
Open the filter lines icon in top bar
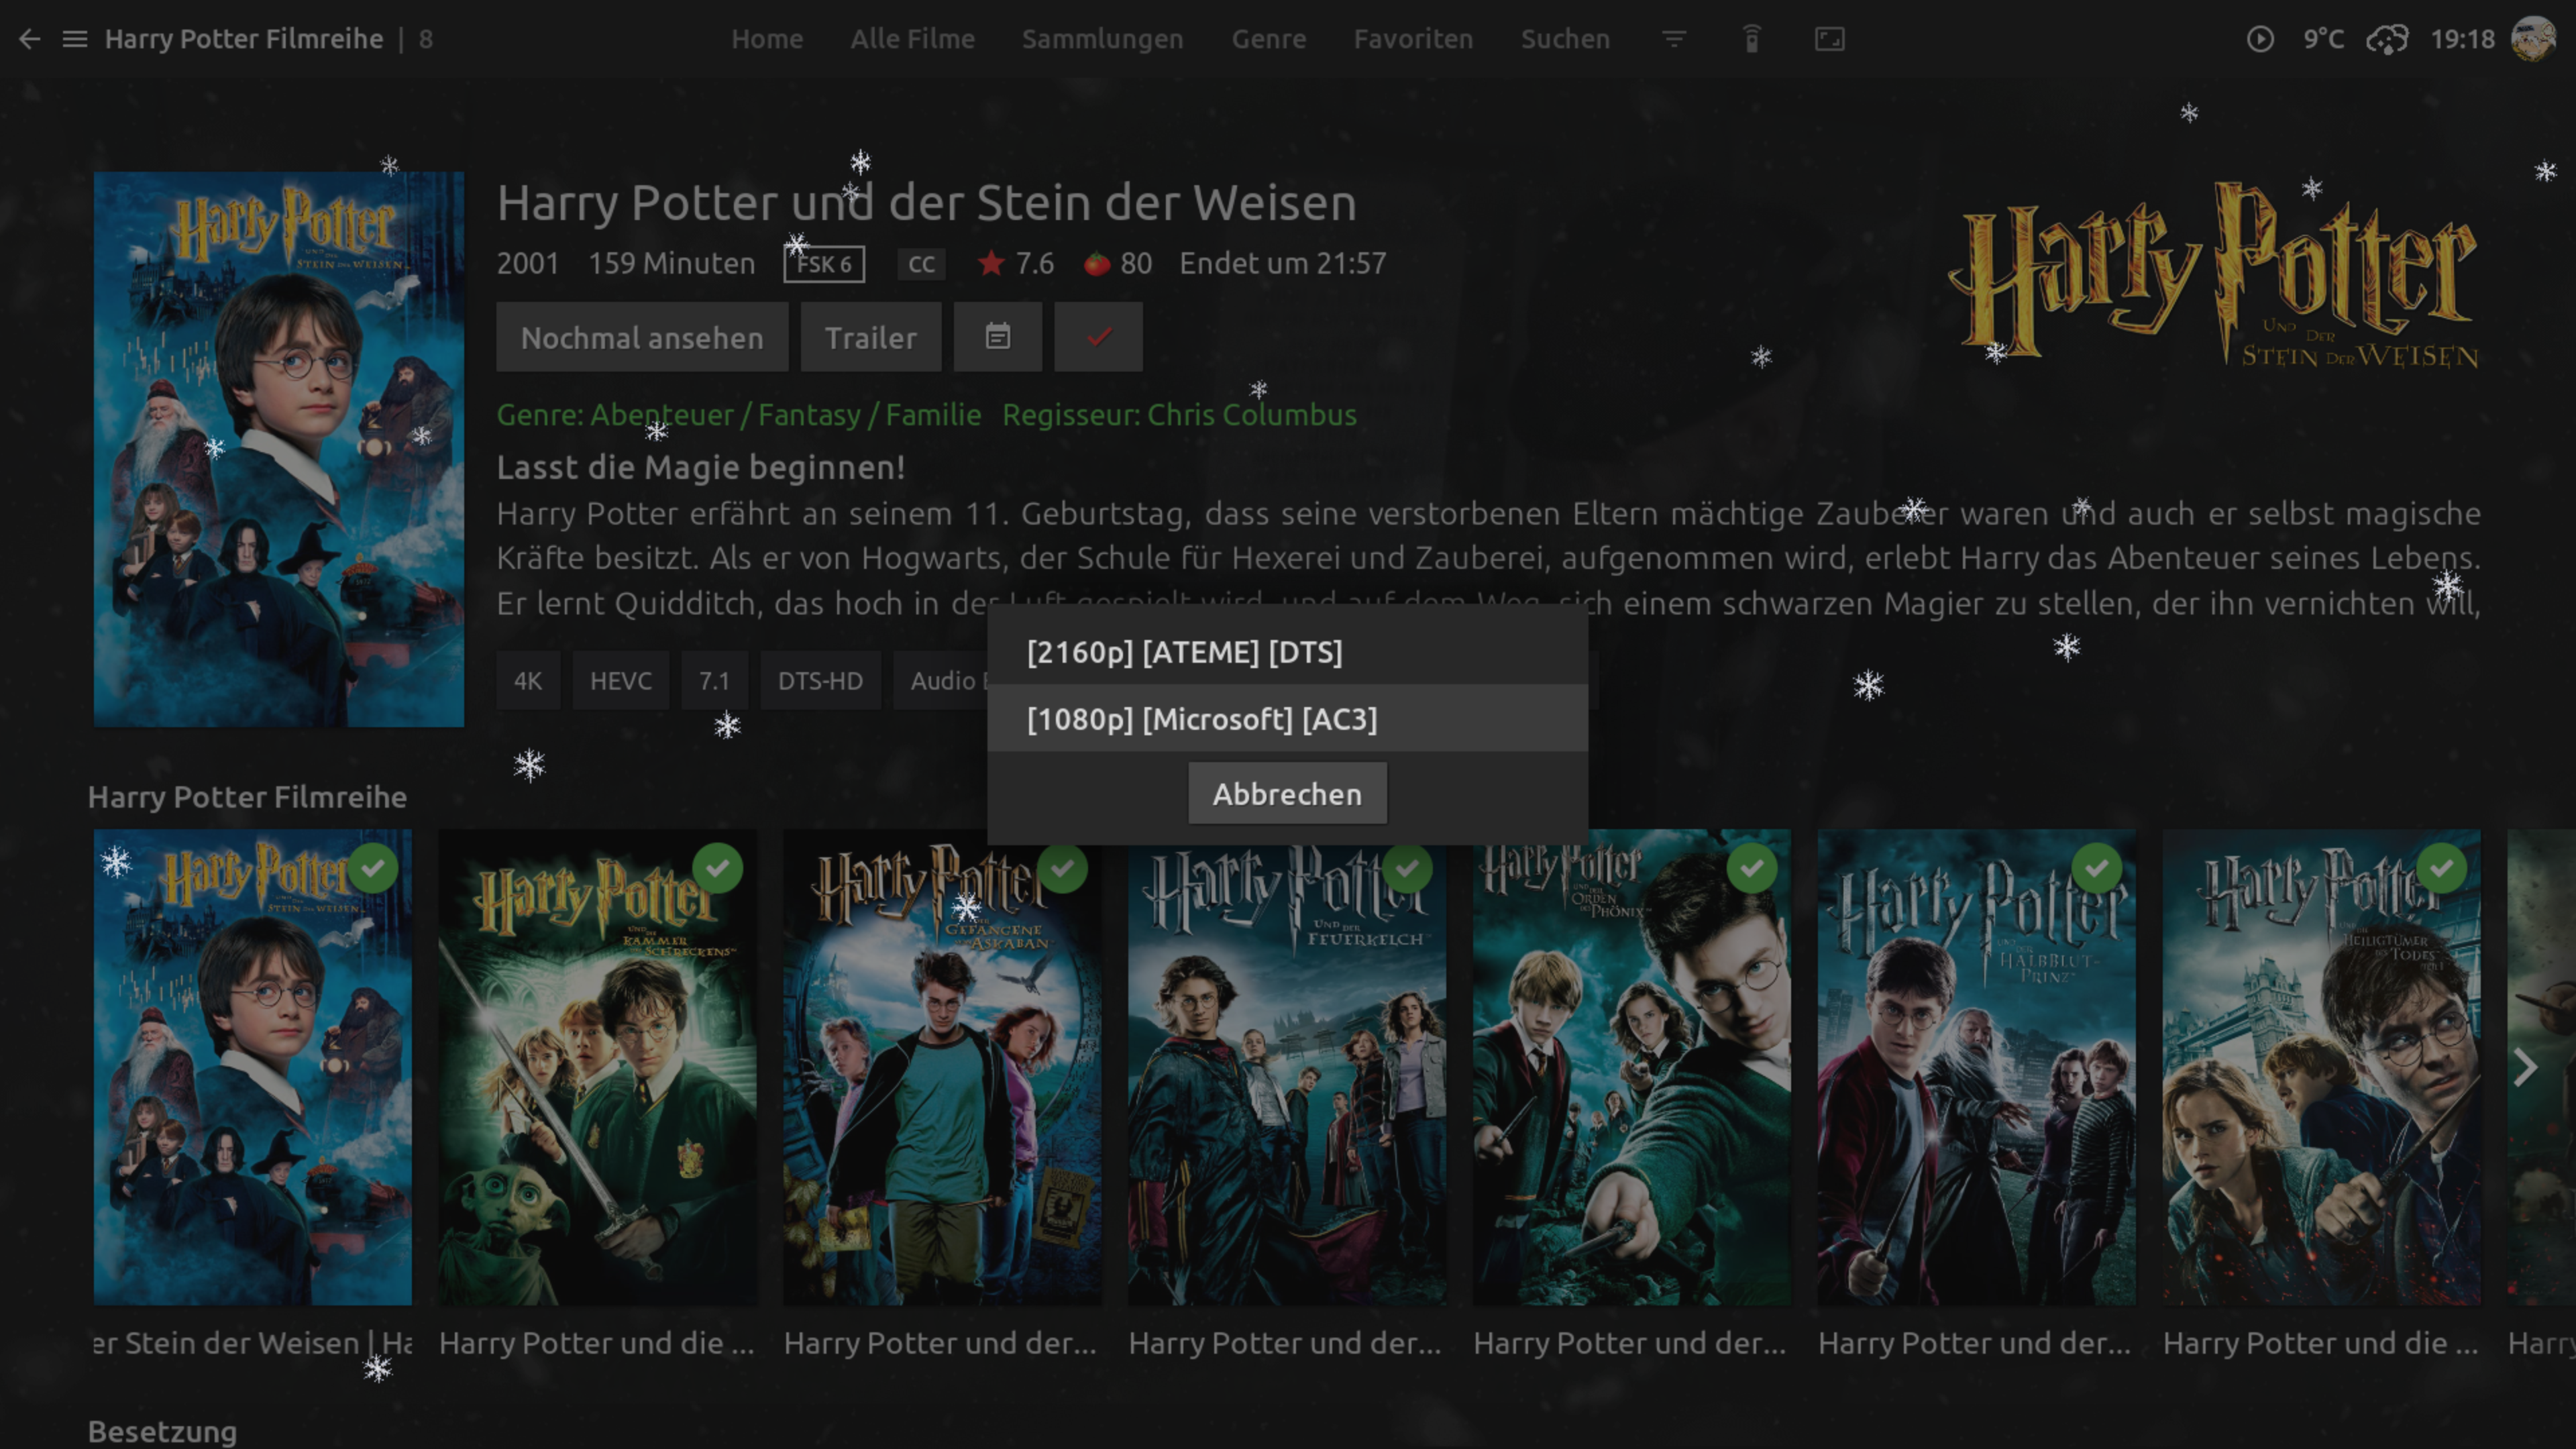[x=1674, y=39]
